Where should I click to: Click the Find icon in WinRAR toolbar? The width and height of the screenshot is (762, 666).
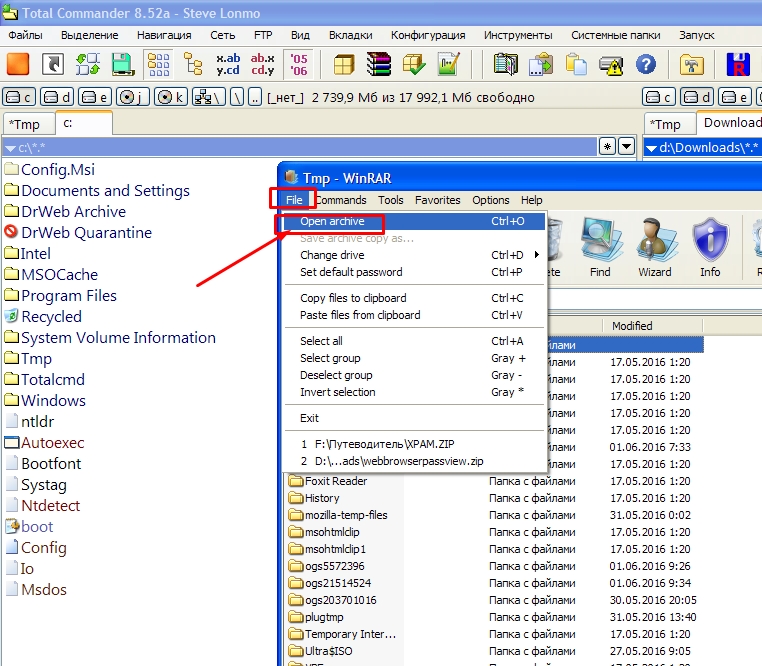(x=600, y=246)
